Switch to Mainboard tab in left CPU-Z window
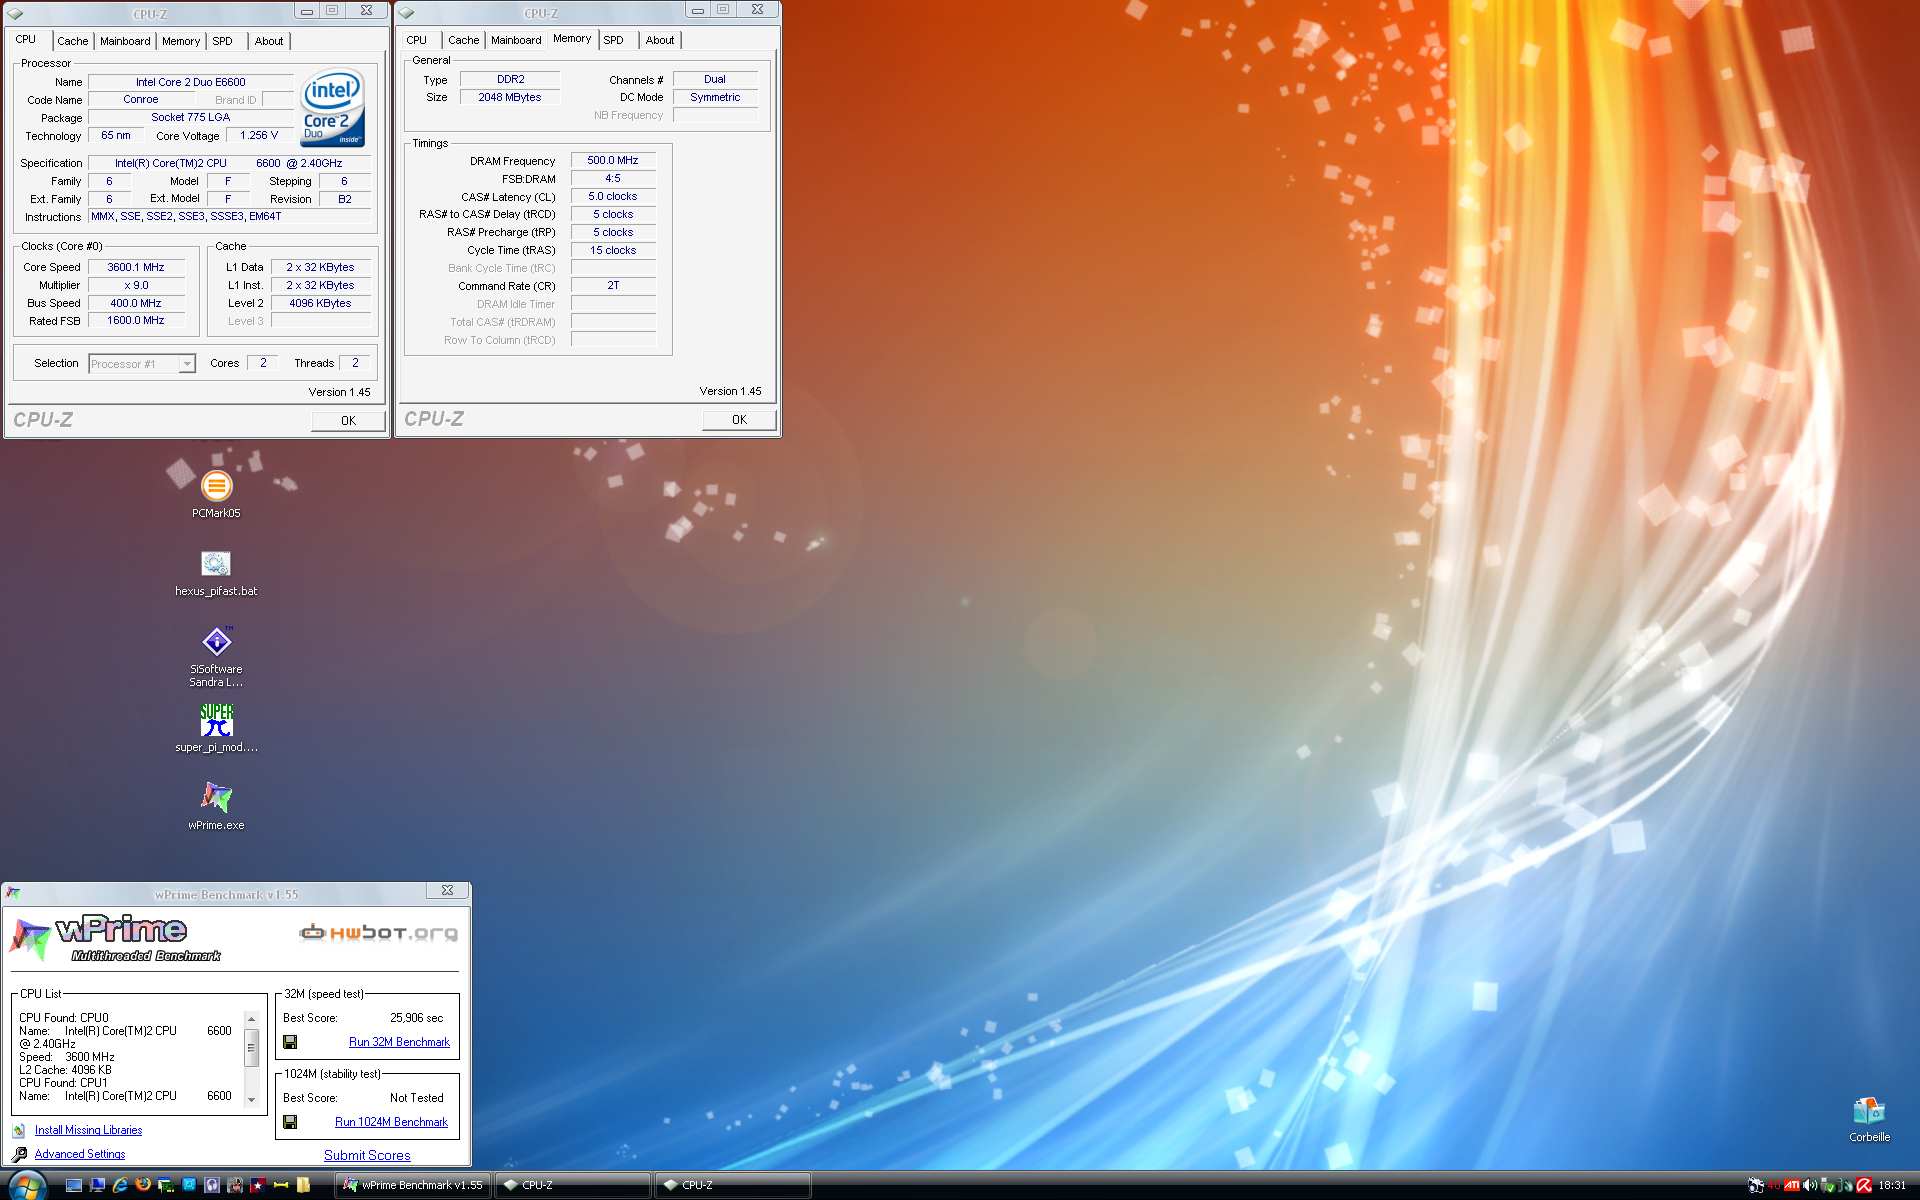This screenshot has height=1200, width=1920. pos(125,41)
